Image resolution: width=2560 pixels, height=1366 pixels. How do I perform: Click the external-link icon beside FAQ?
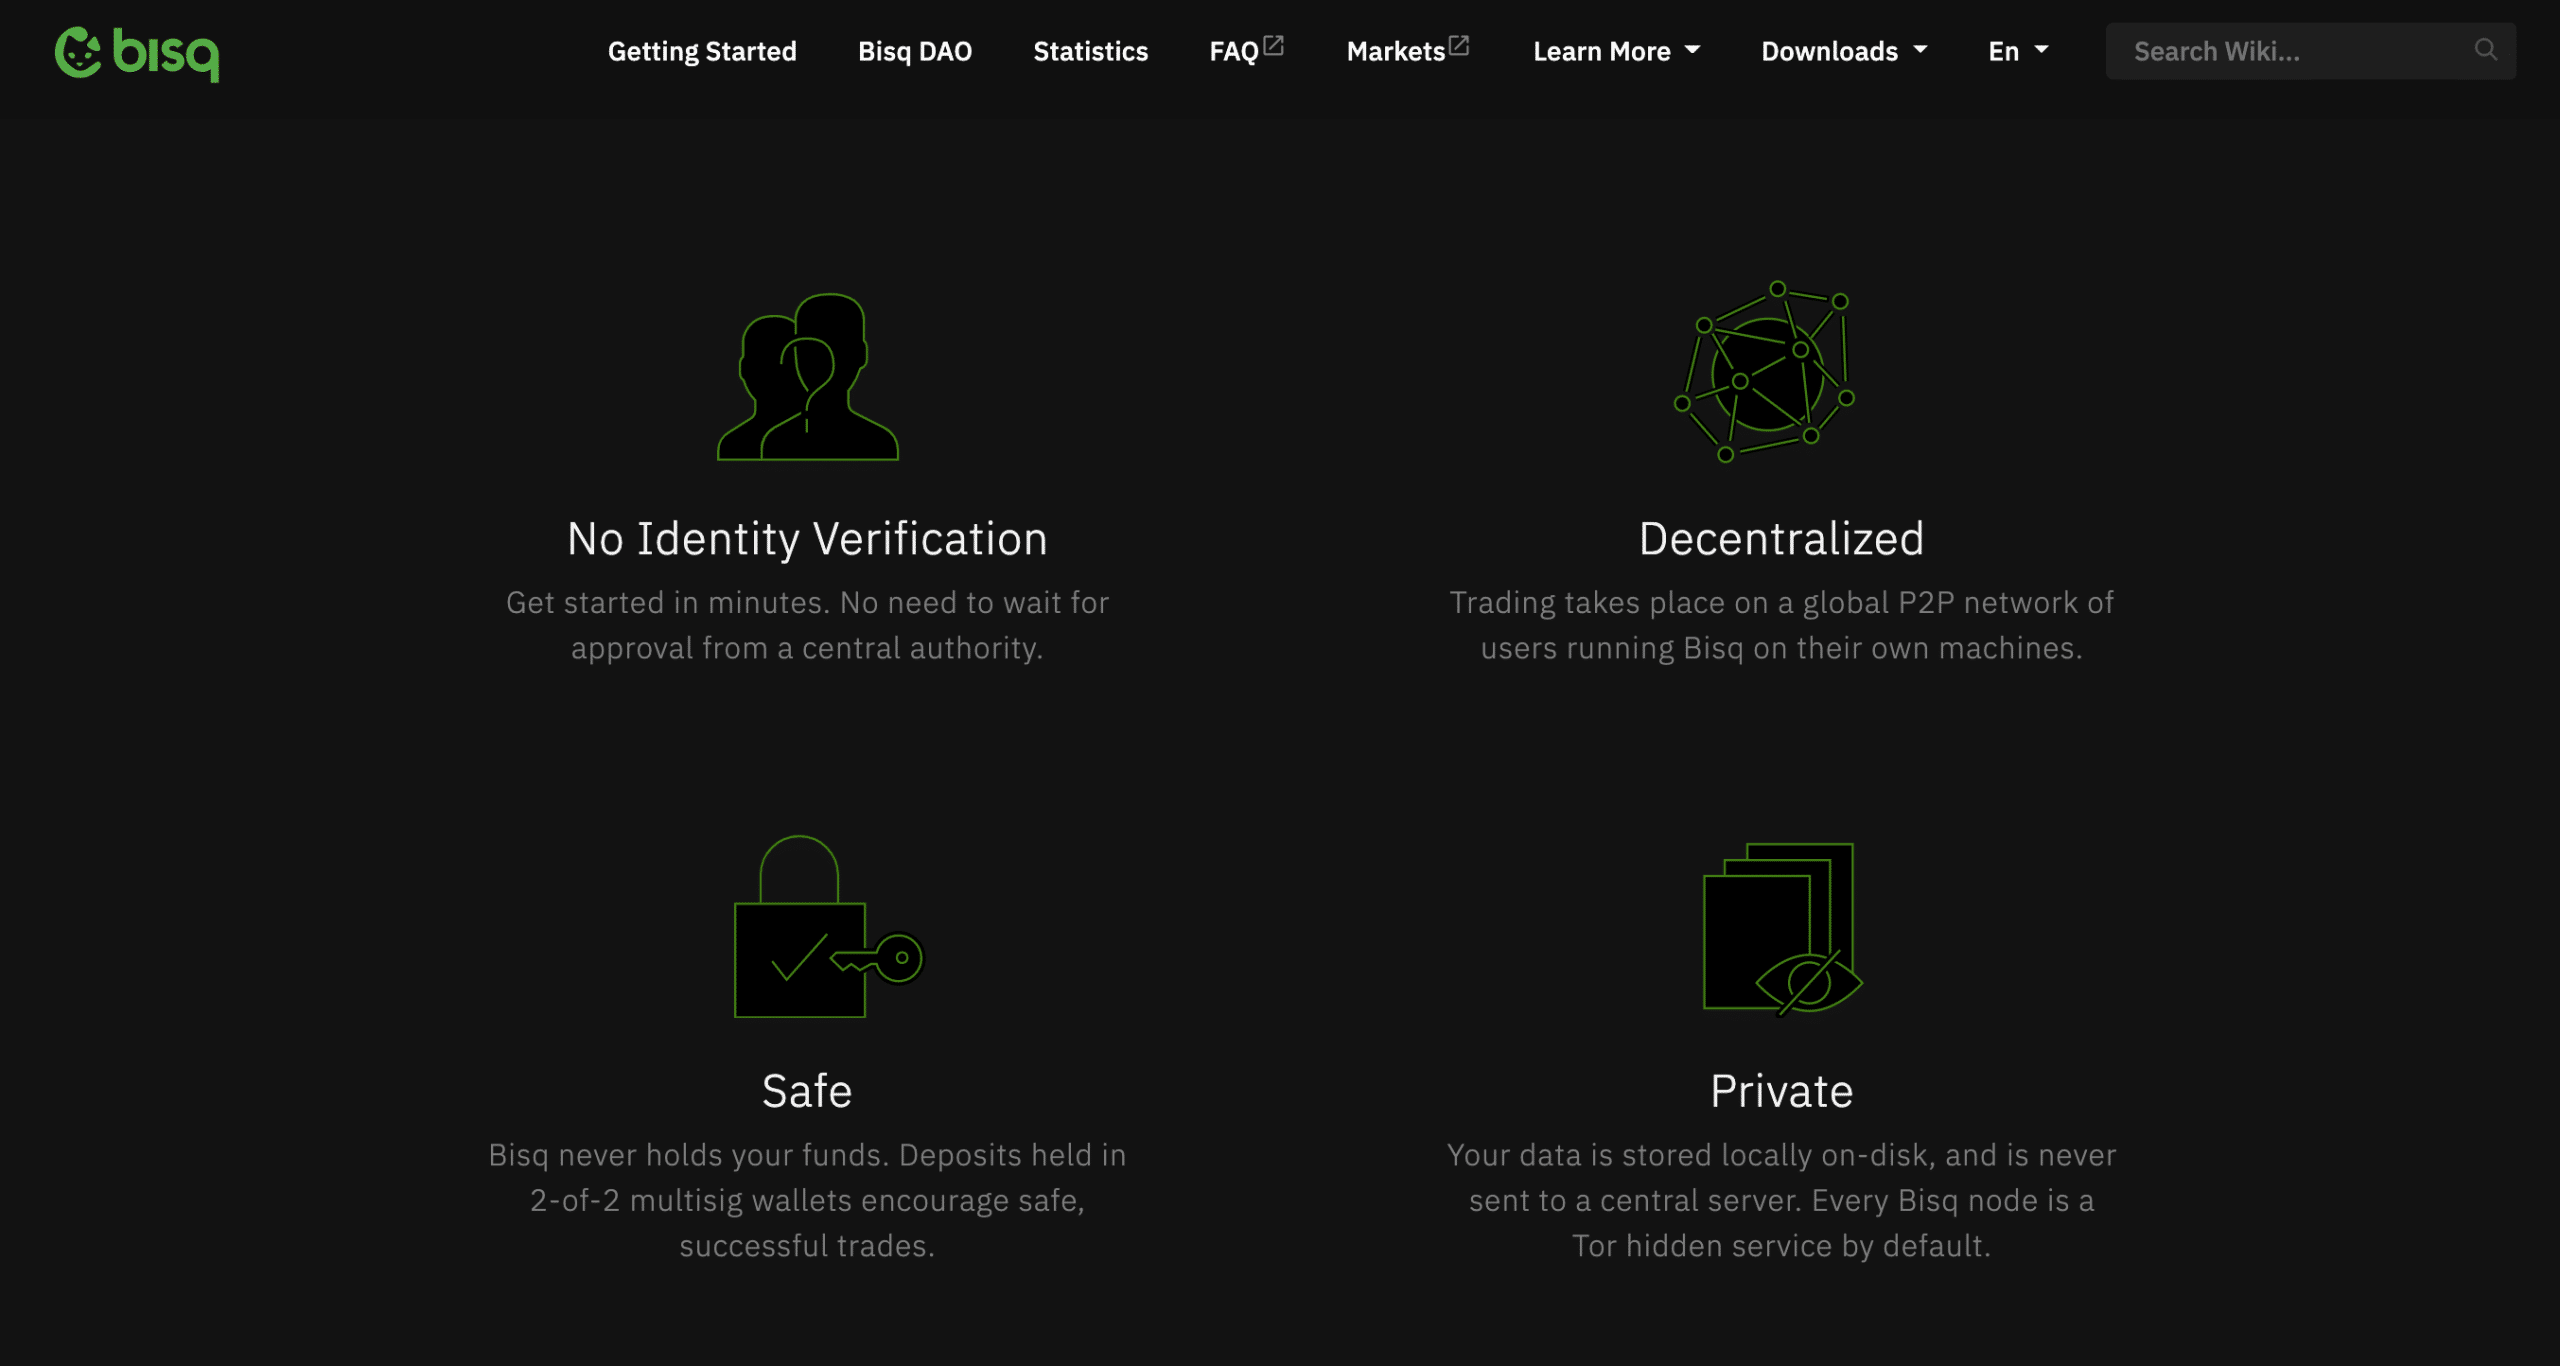coord(1274,45)
